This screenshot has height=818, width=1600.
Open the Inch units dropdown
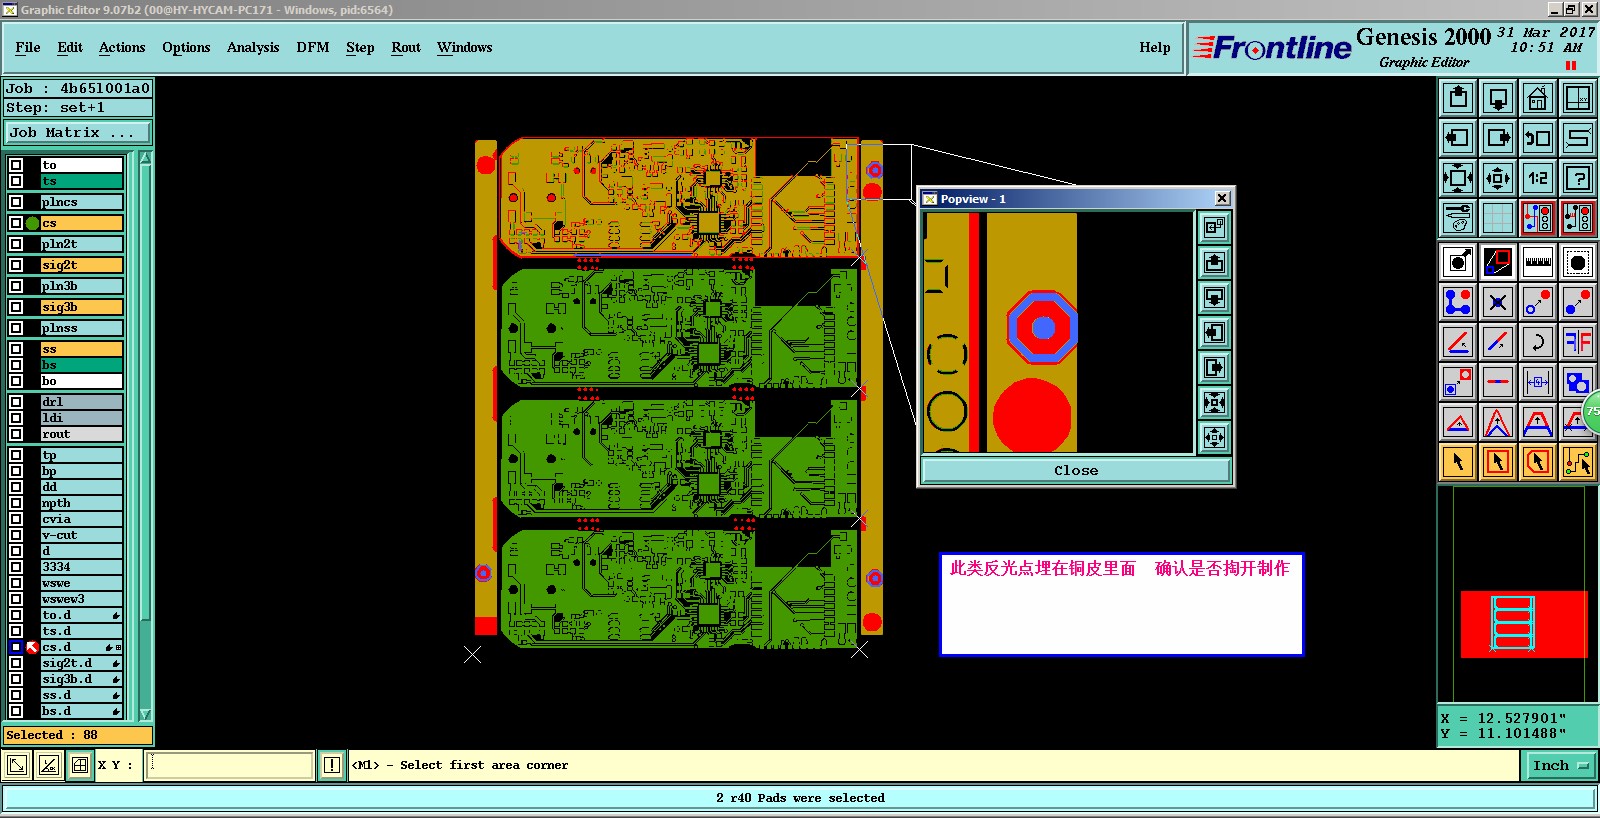pyautogui.click(x=1559, y=765)
